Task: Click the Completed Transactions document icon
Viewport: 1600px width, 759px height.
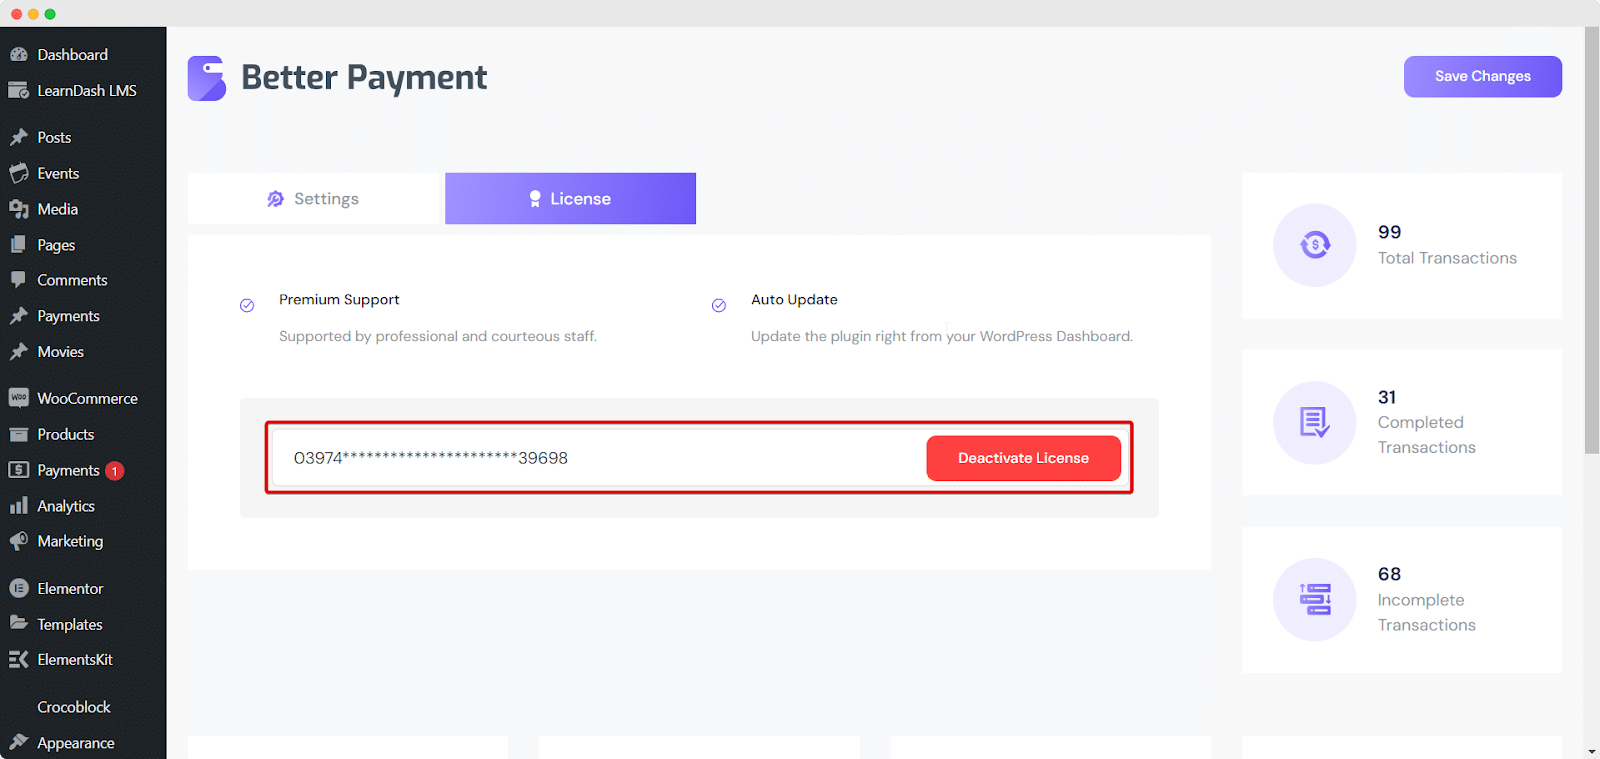Action: tap(1315, 422)
